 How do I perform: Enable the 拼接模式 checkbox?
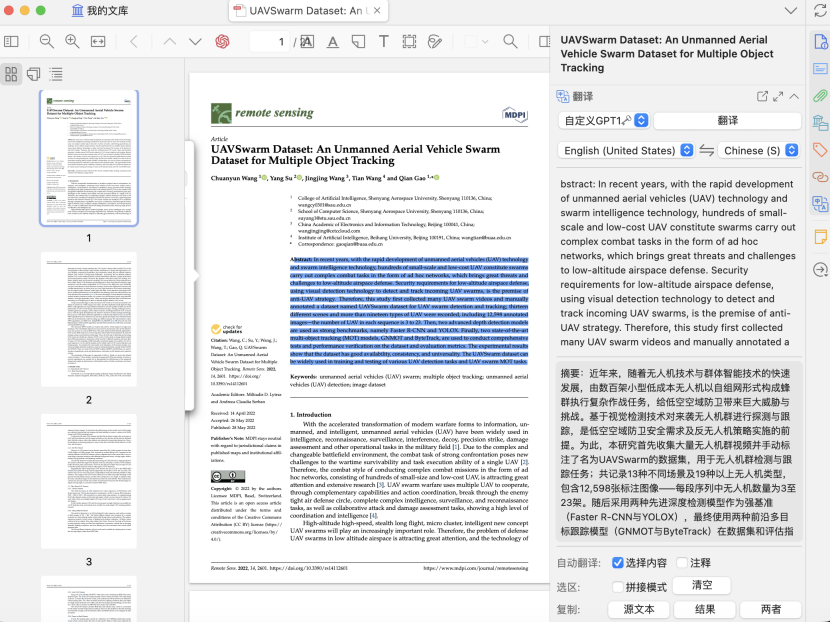click(x=618, y=586)
